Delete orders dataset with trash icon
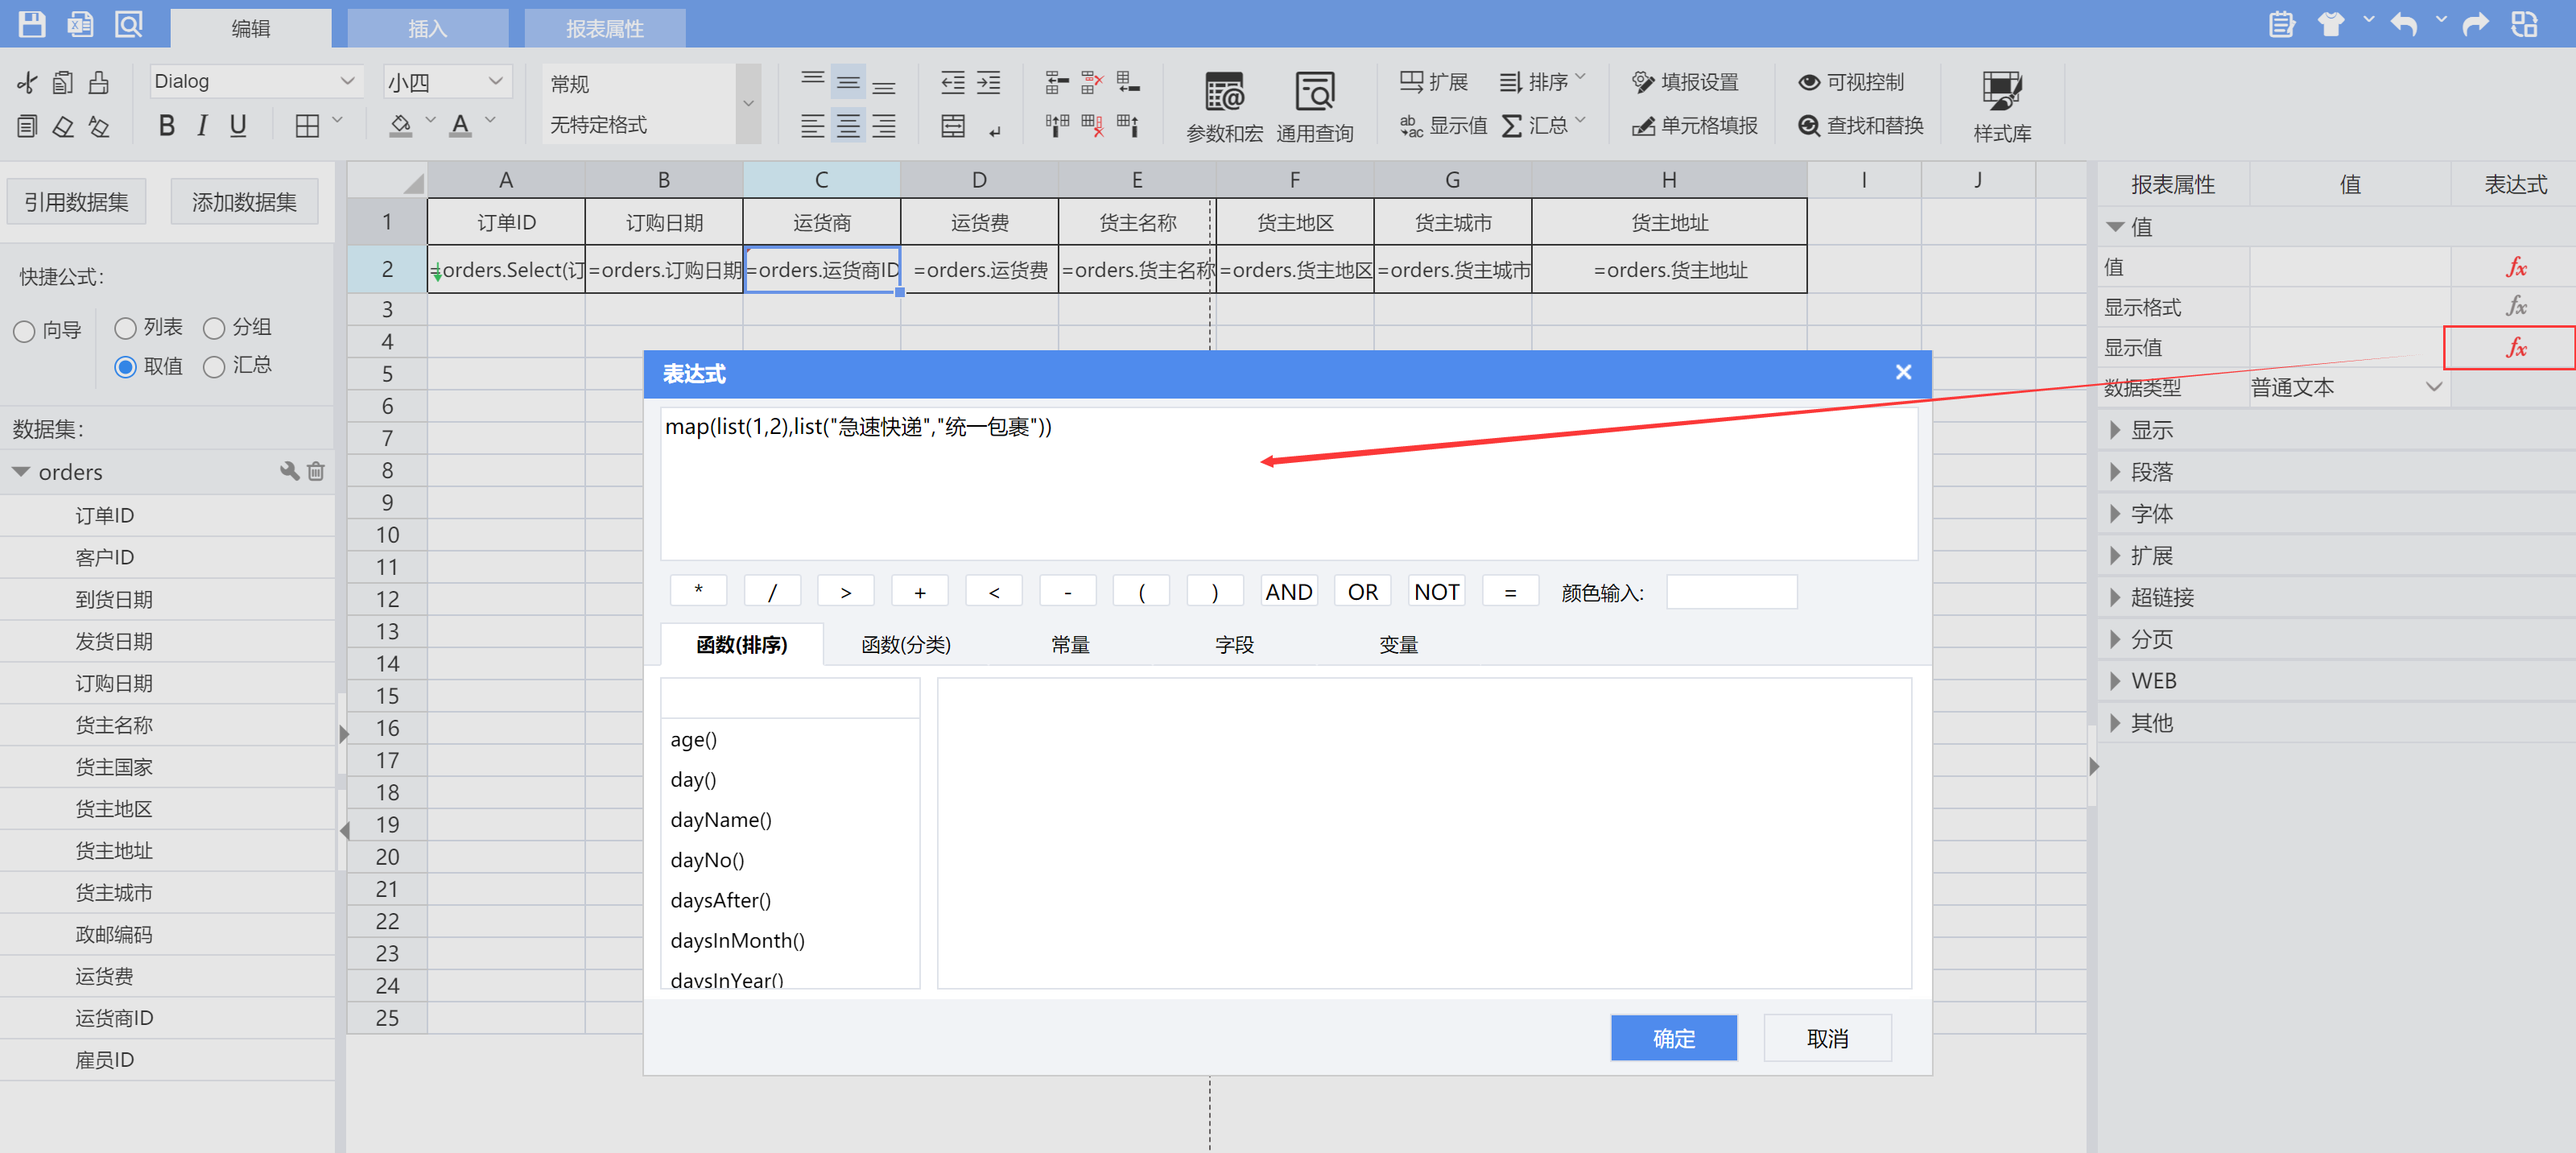 (316, 471)
